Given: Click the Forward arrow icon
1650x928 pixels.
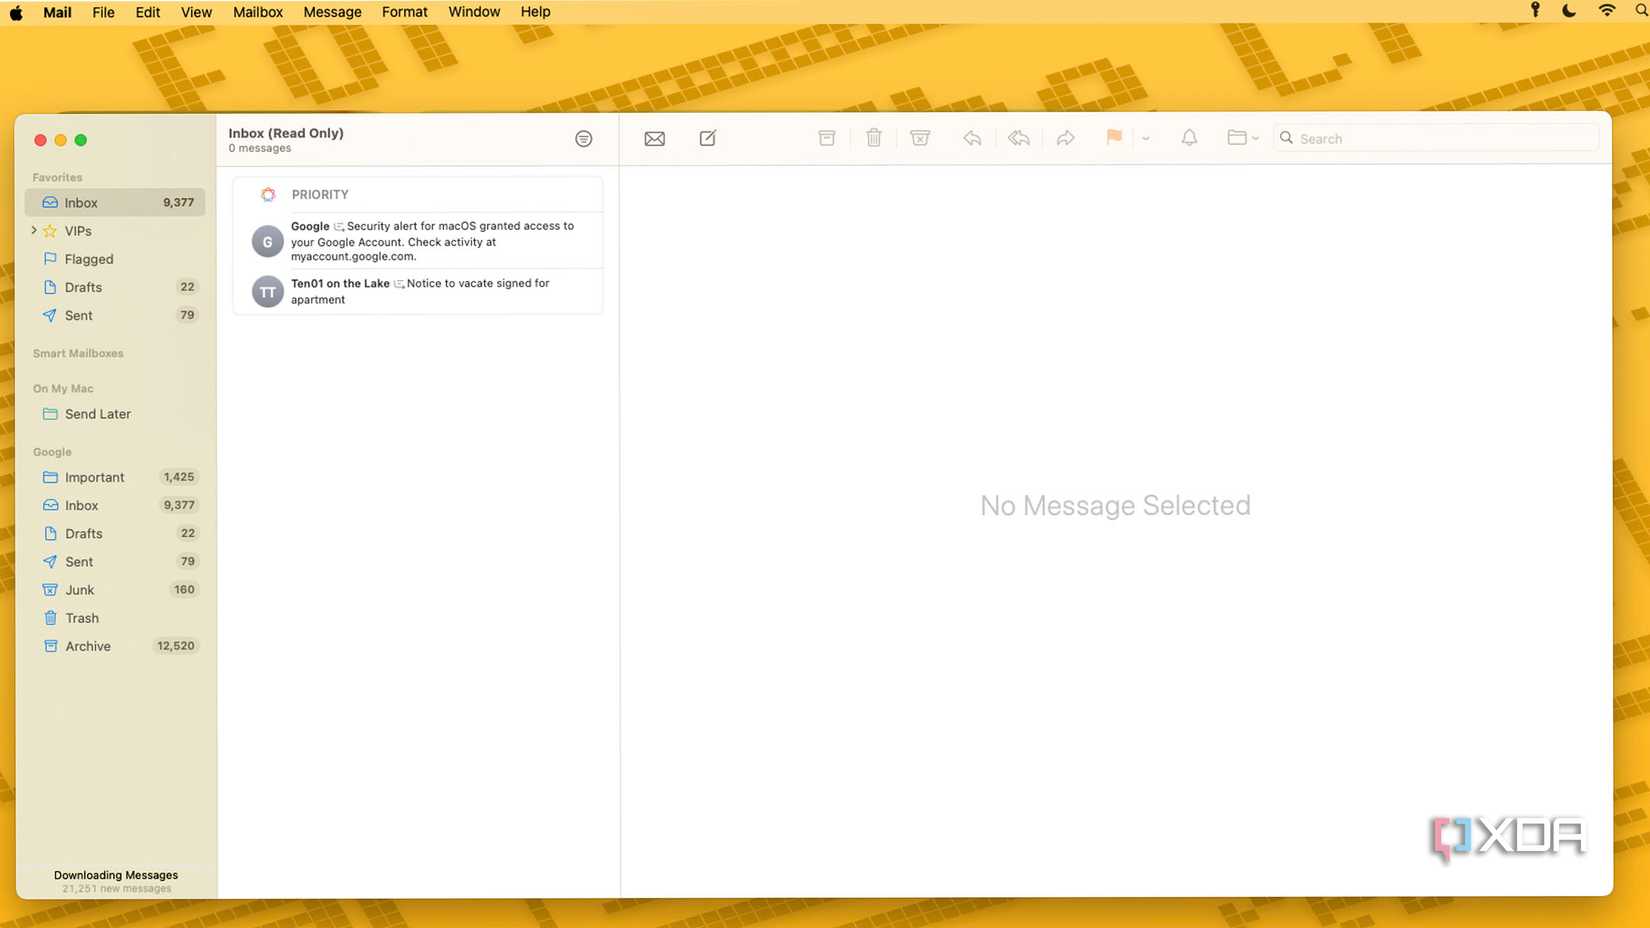Looking at the screenshot, I should (x=1066, y=138).
